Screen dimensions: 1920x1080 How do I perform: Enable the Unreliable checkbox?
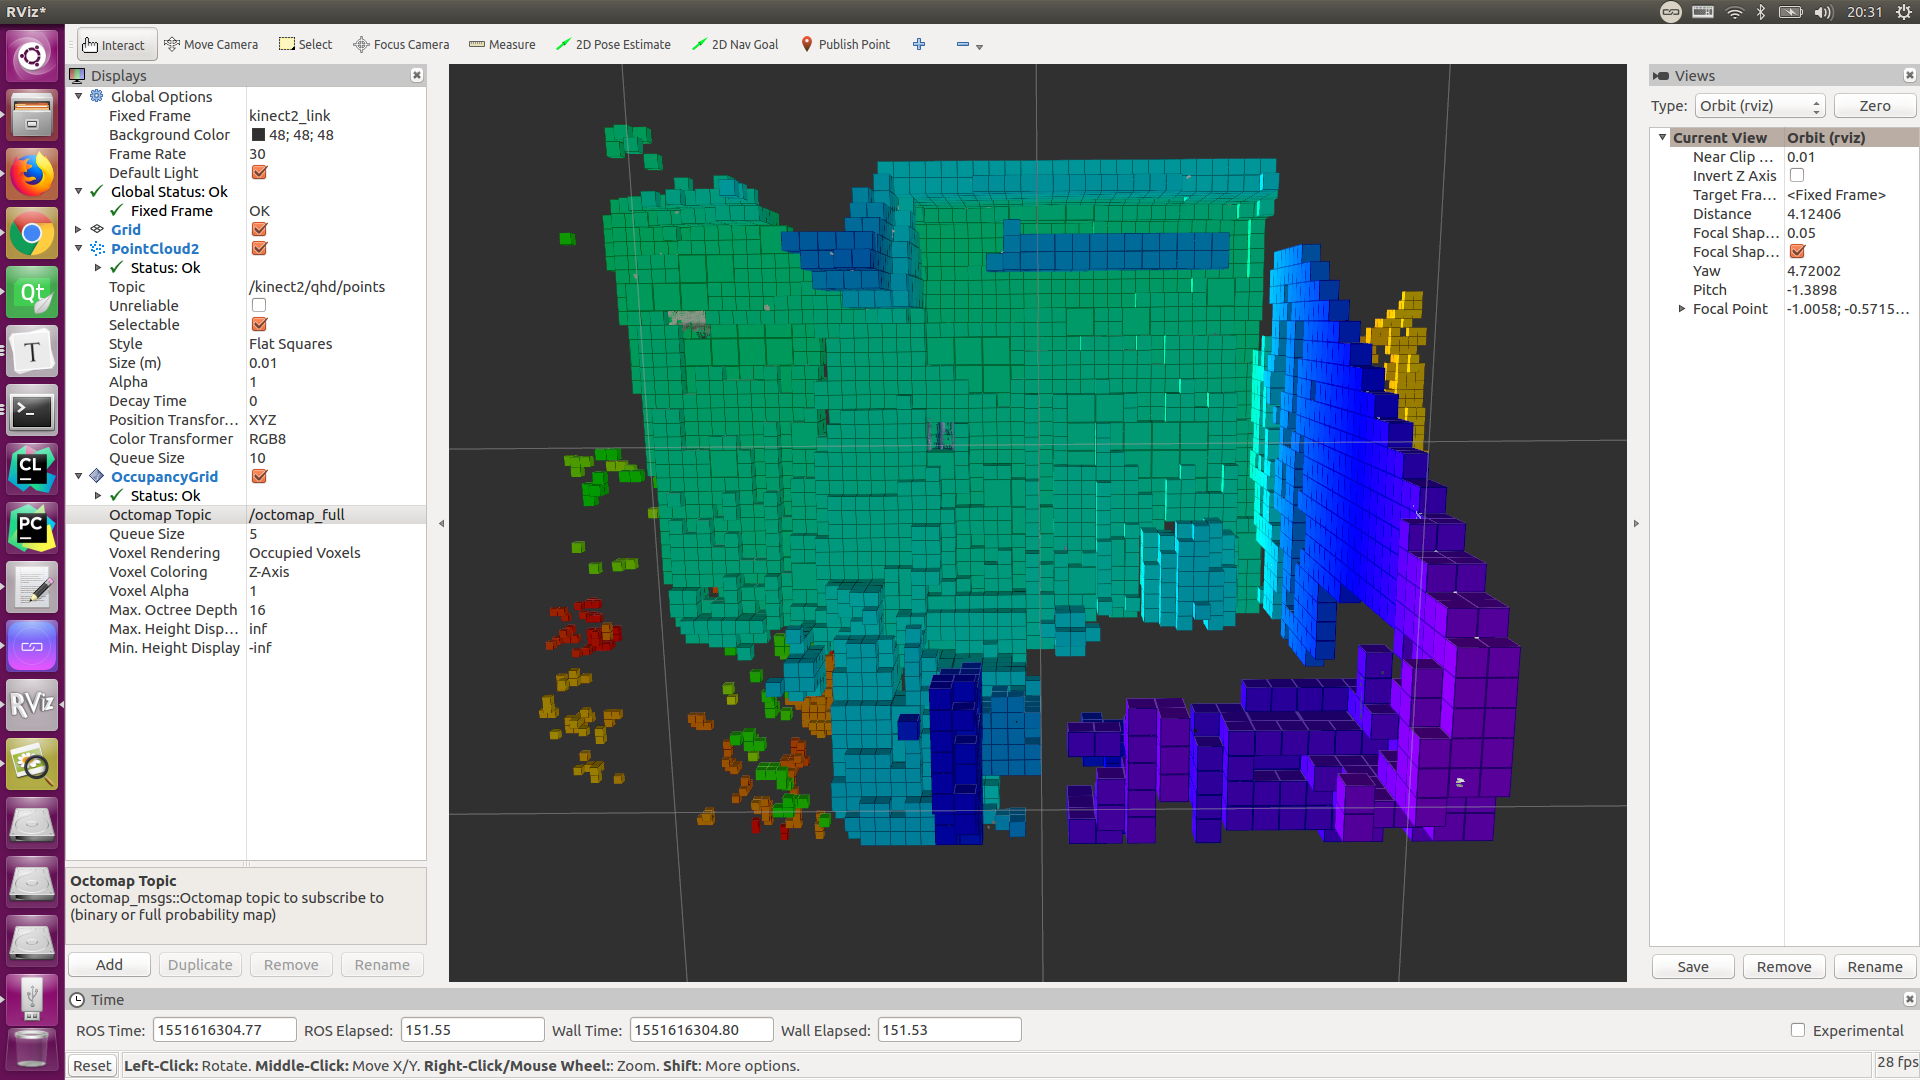(259, 306)
